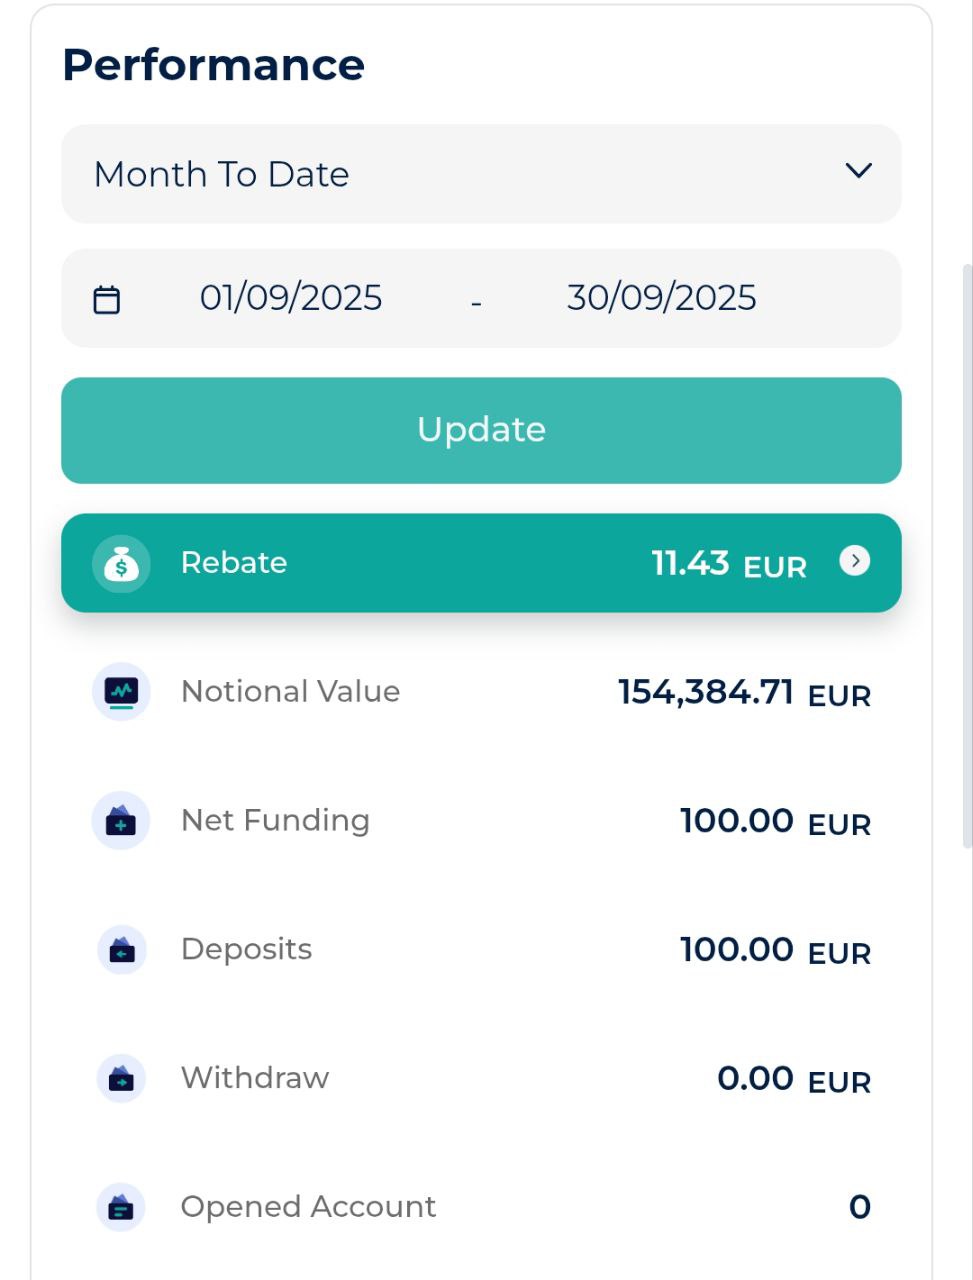Click the Net Funding amount 100.00 EUR
Image resolution: width=973 pixels, height=1280 pixels.
coord(775,821)
